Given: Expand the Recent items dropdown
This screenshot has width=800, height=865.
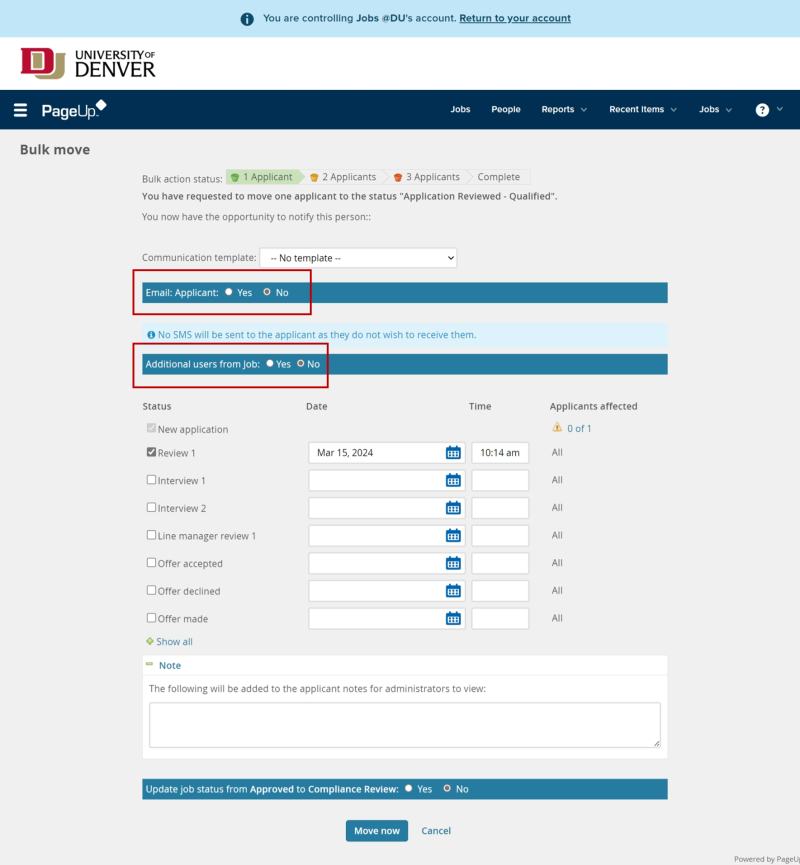Looking at the screenshot, I should [643, 110].
